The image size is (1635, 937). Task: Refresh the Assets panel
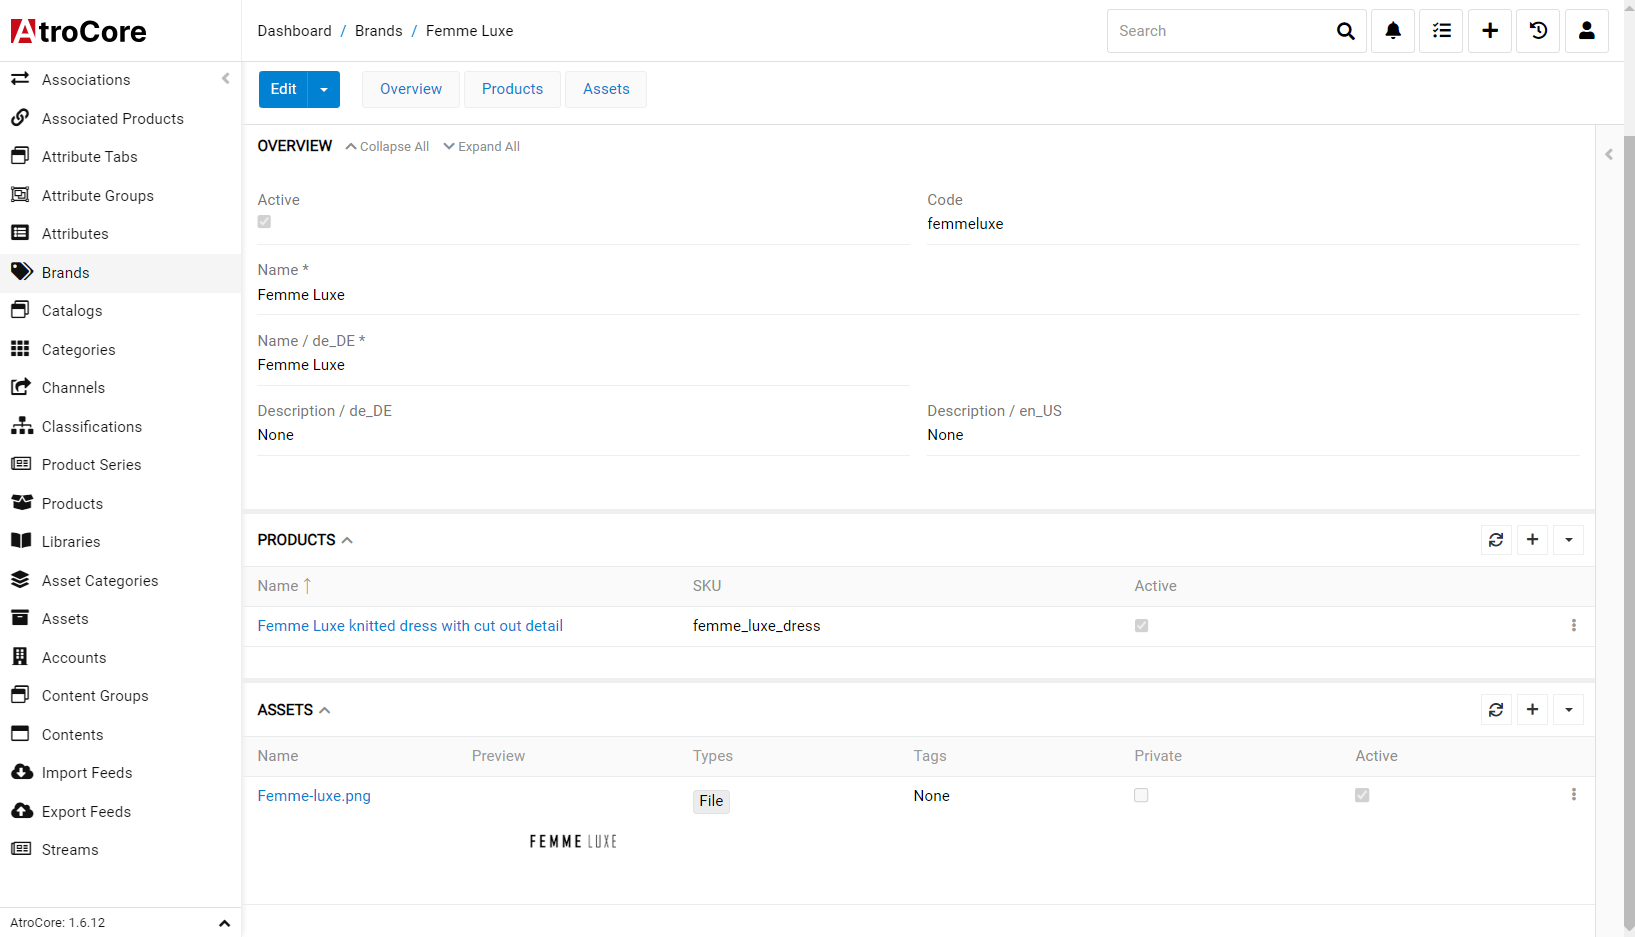coord(1496,710)
